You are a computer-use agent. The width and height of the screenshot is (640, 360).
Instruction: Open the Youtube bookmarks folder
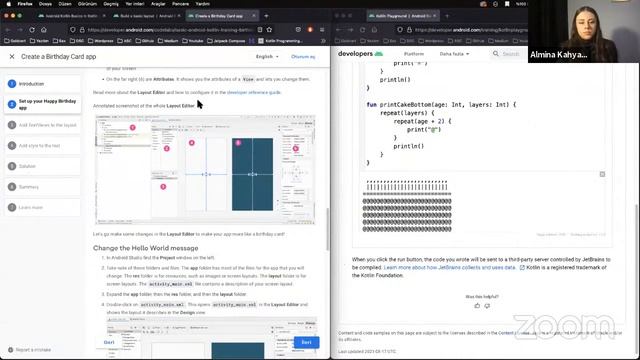192,41
